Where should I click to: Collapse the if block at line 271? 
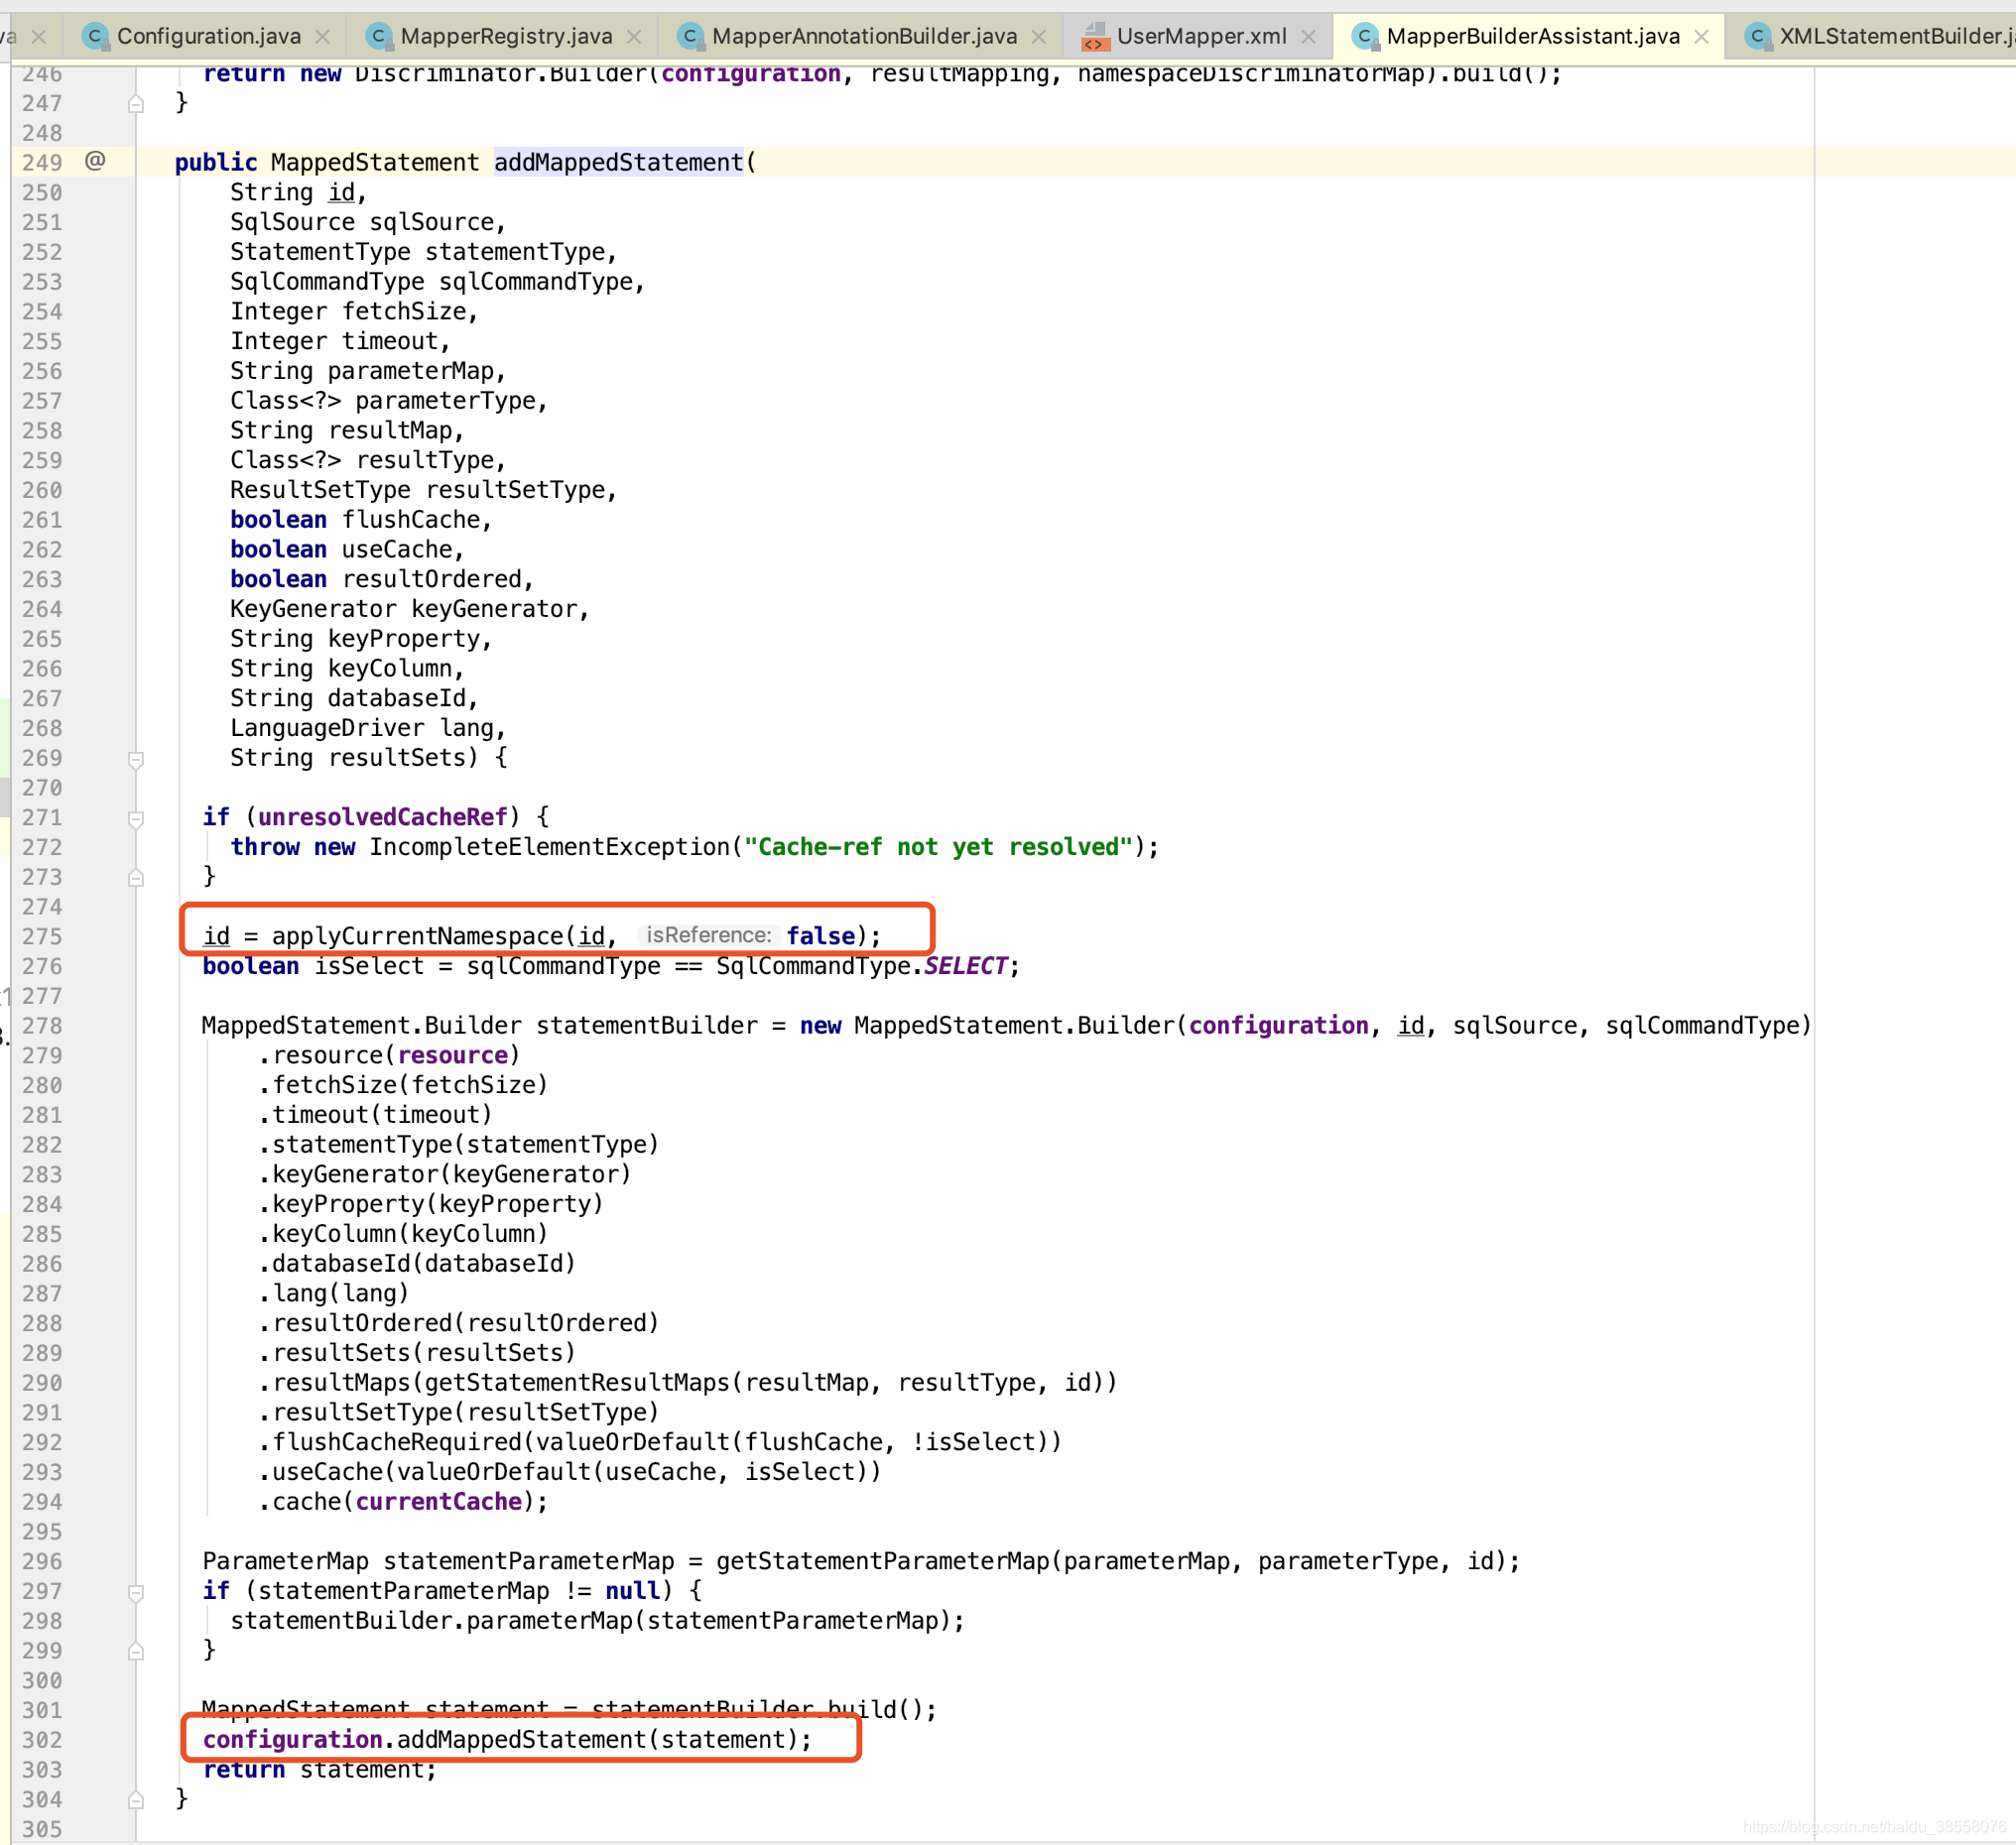click(x=136, y=819)
